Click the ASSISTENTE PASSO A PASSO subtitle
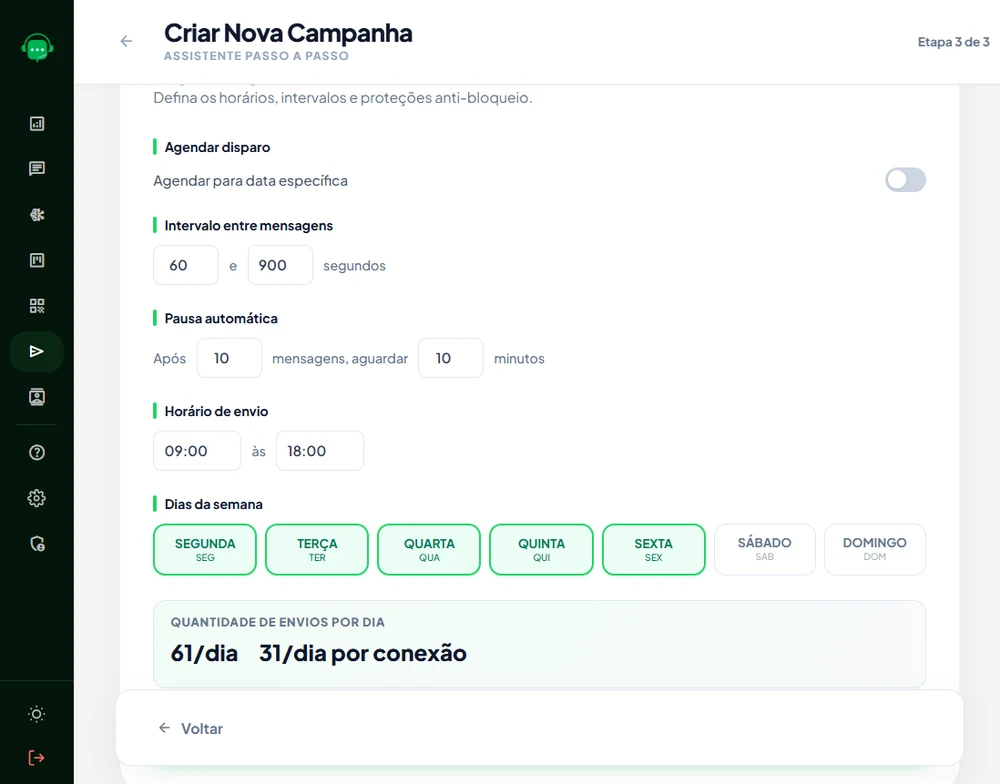The width and height of the screenshot is (1000, 784). 256,56
